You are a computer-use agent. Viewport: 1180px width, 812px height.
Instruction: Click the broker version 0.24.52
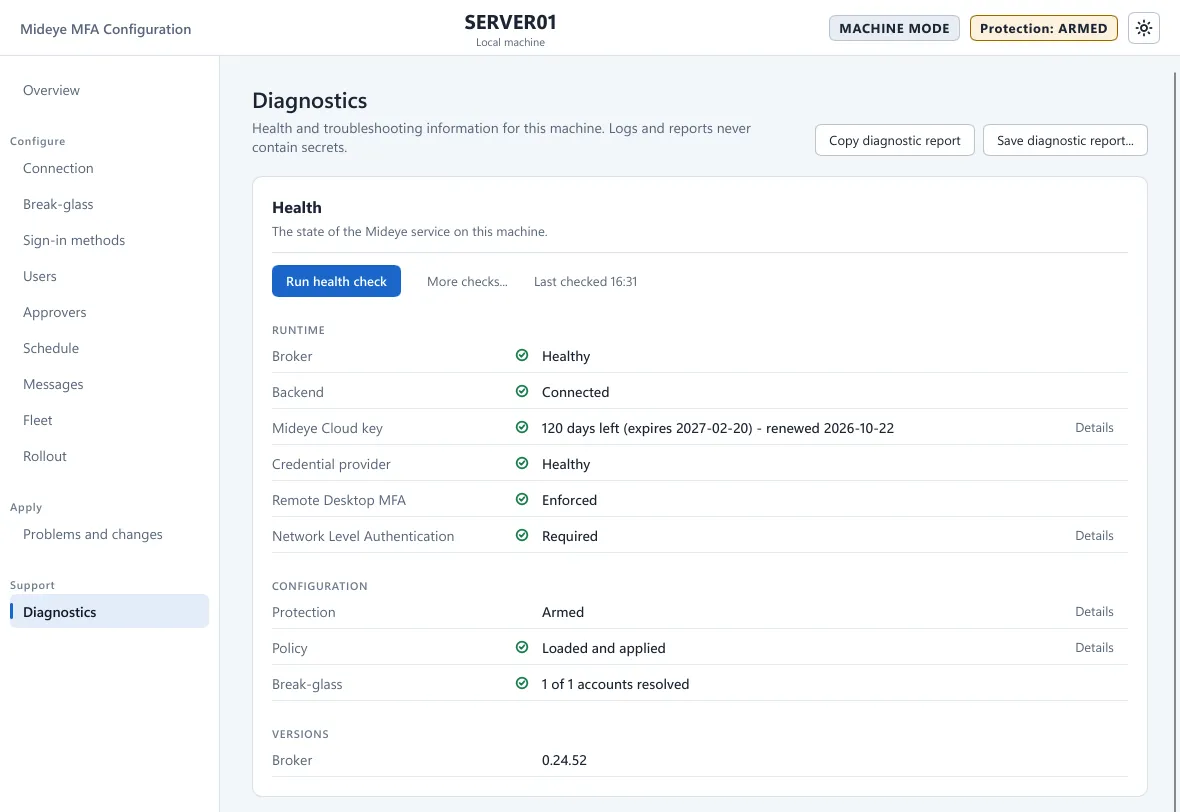coord(564,760)
